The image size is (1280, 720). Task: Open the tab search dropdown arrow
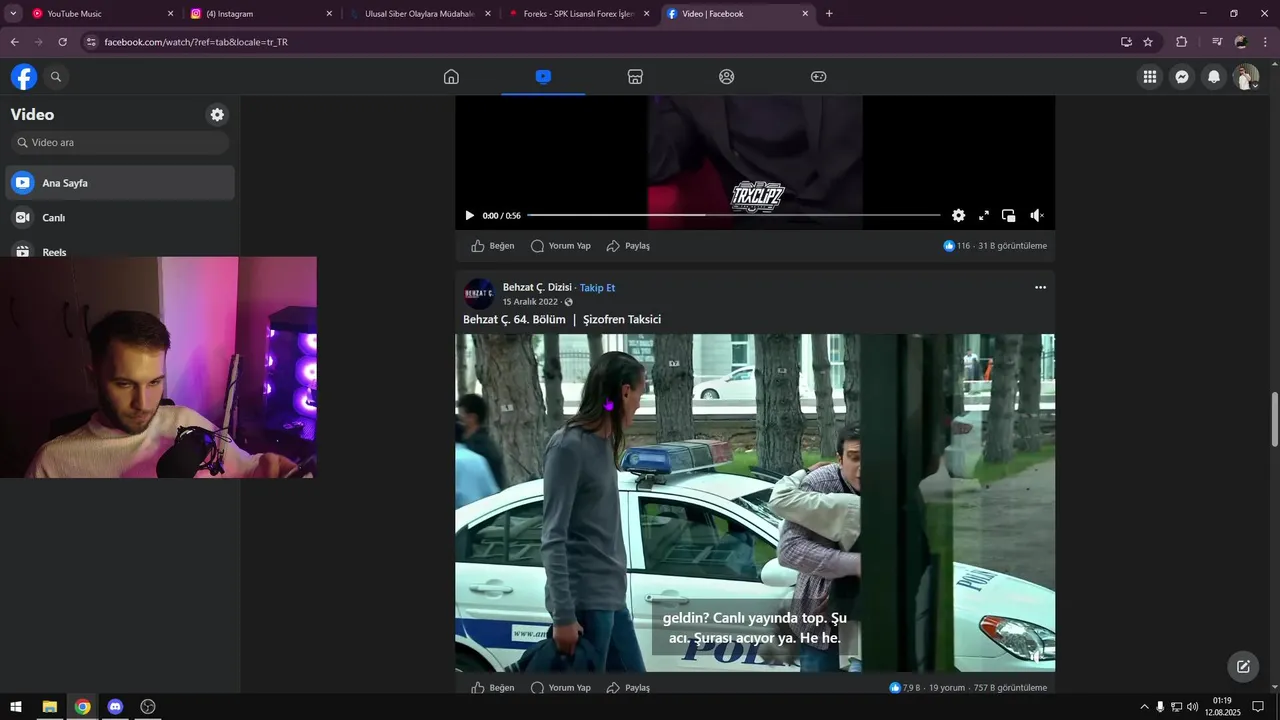click(13, 14)
